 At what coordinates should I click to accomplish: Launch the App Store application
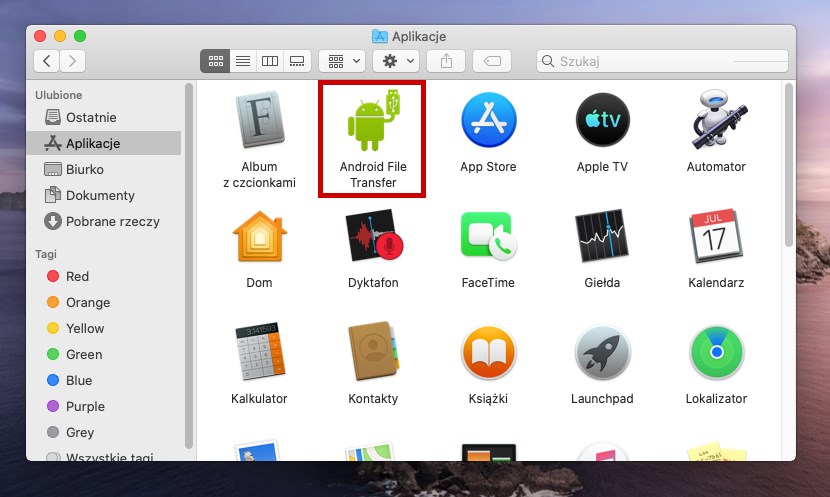pyautogui.click(x=488, y=120)
